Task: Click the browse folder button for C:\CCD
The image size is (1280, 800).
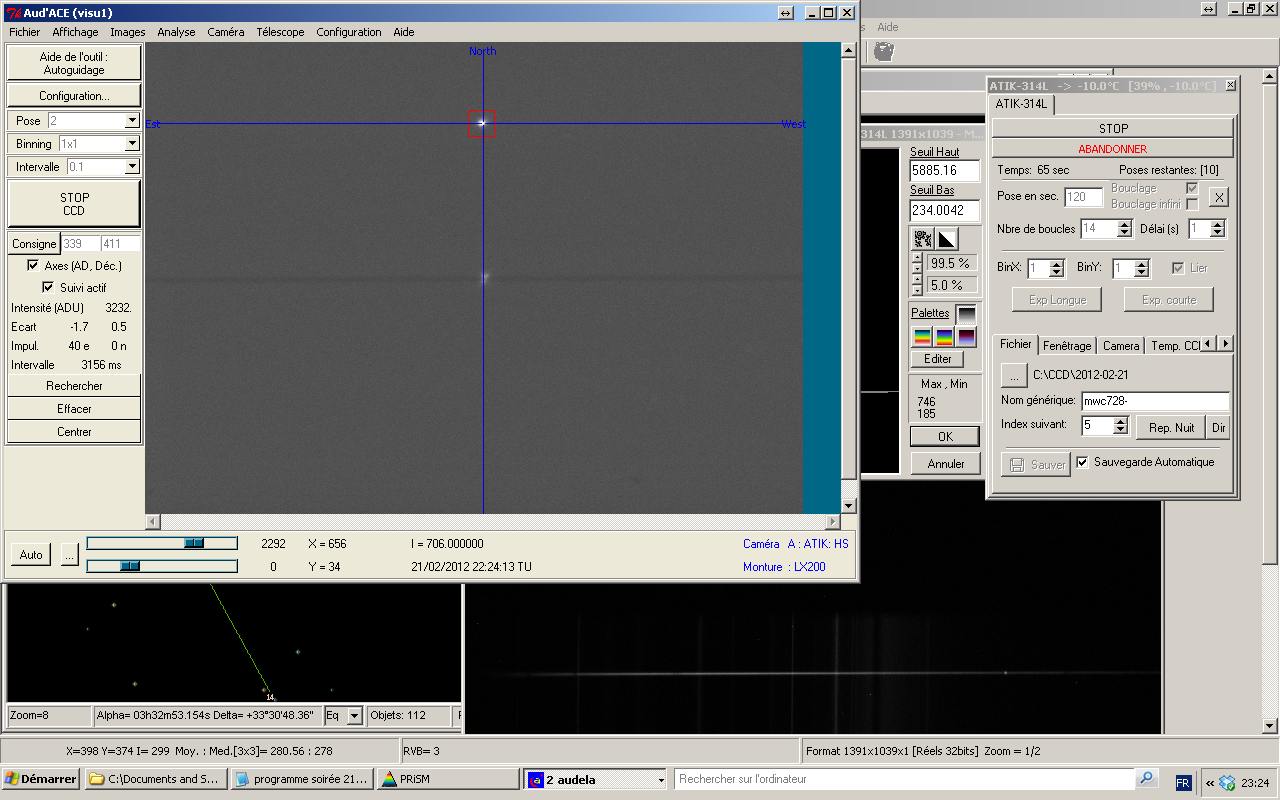Action: click(x=1013, y=375)
